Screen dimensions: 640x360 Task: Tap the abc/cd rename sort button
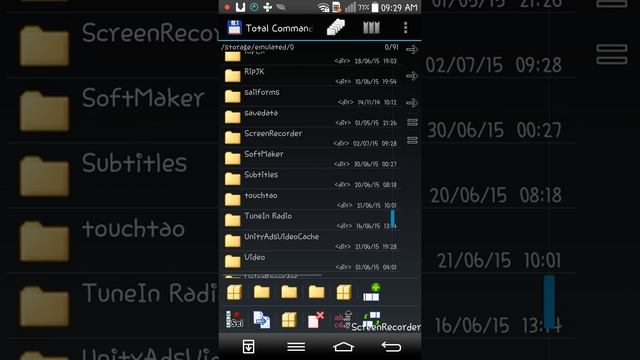(x=342, y=320)
